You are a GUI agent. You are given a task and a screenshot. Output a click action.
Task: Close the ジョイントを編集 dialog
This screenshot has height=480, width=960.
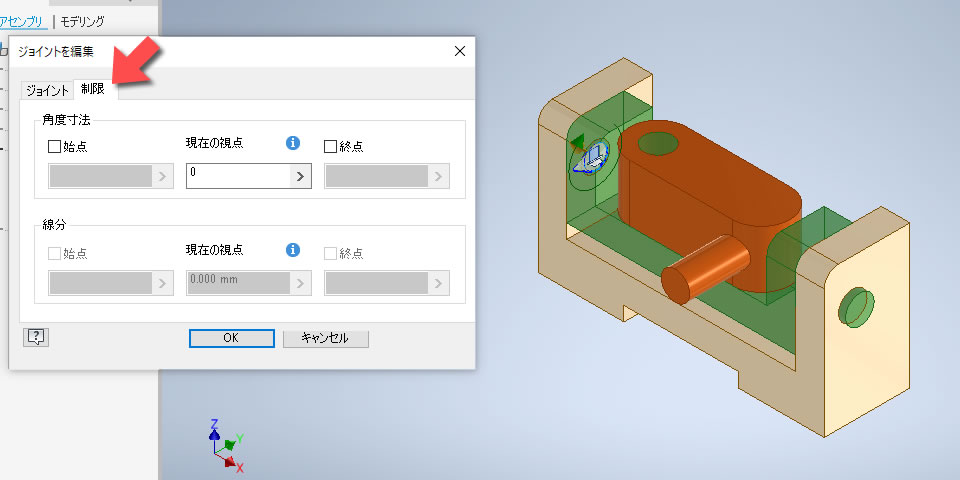[x=460, y=51]
